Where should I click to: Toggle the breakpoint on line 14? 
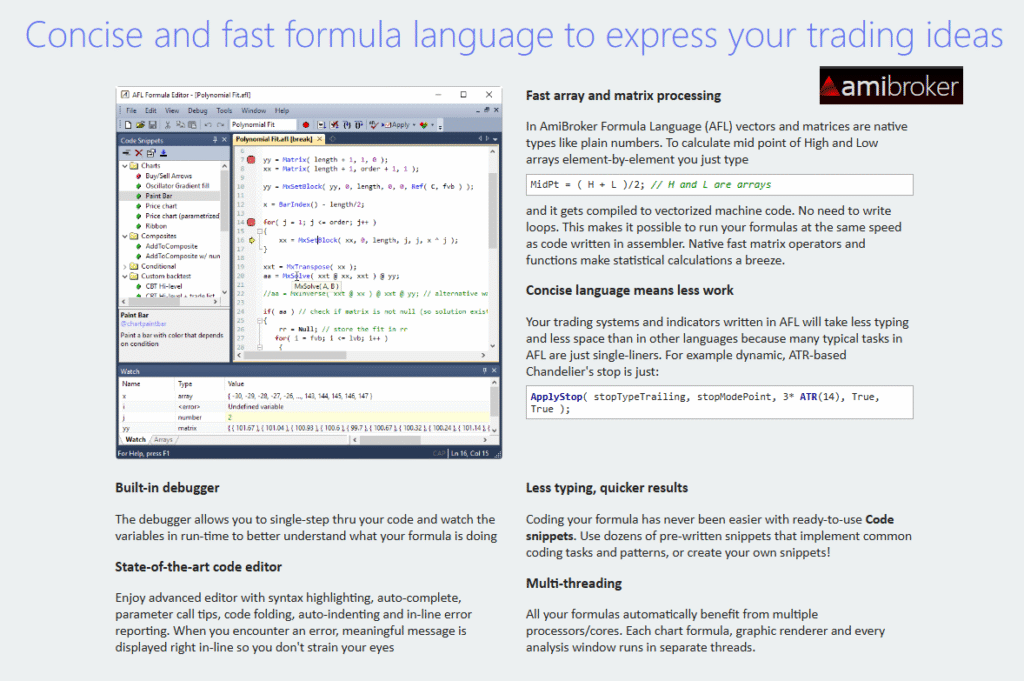coord(251,222)
